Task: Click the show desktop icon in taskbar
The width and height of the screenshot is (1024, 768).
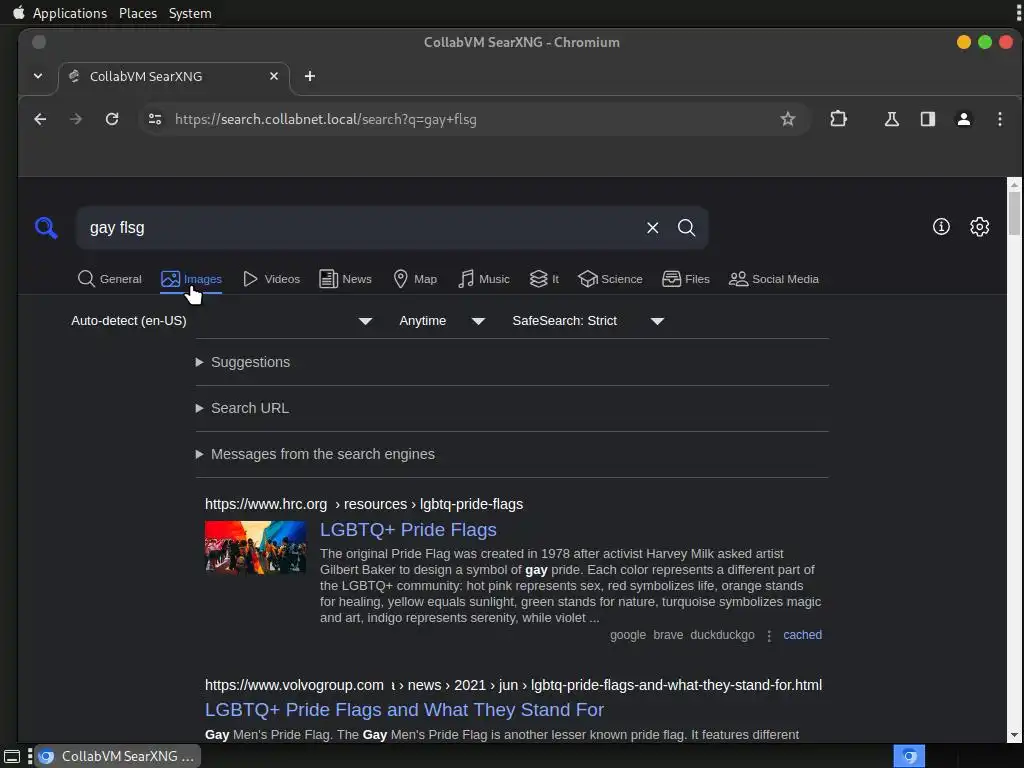Action: 12,757
